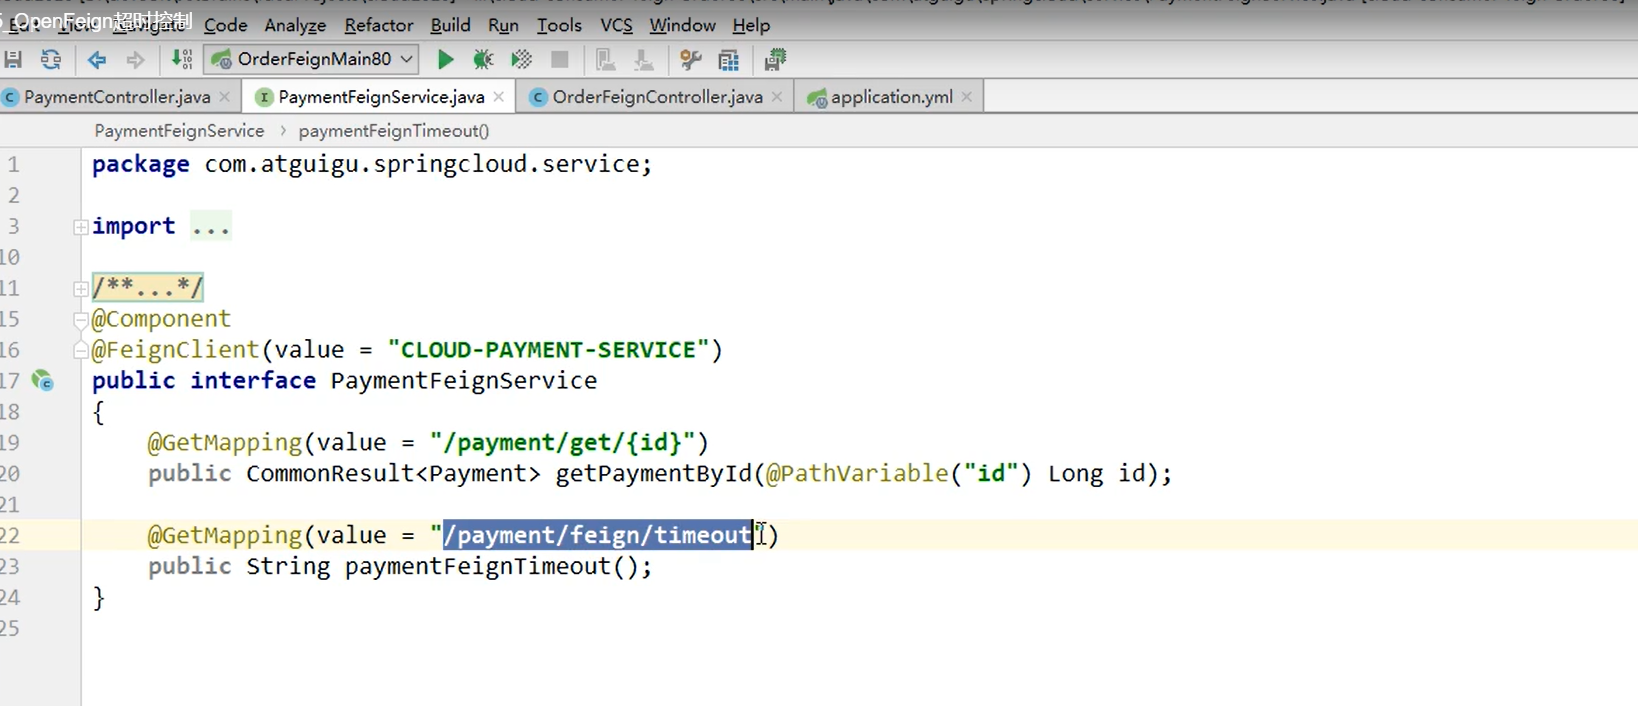Open the Run menu
1638x706 pixels.
[x=503, y=25]
